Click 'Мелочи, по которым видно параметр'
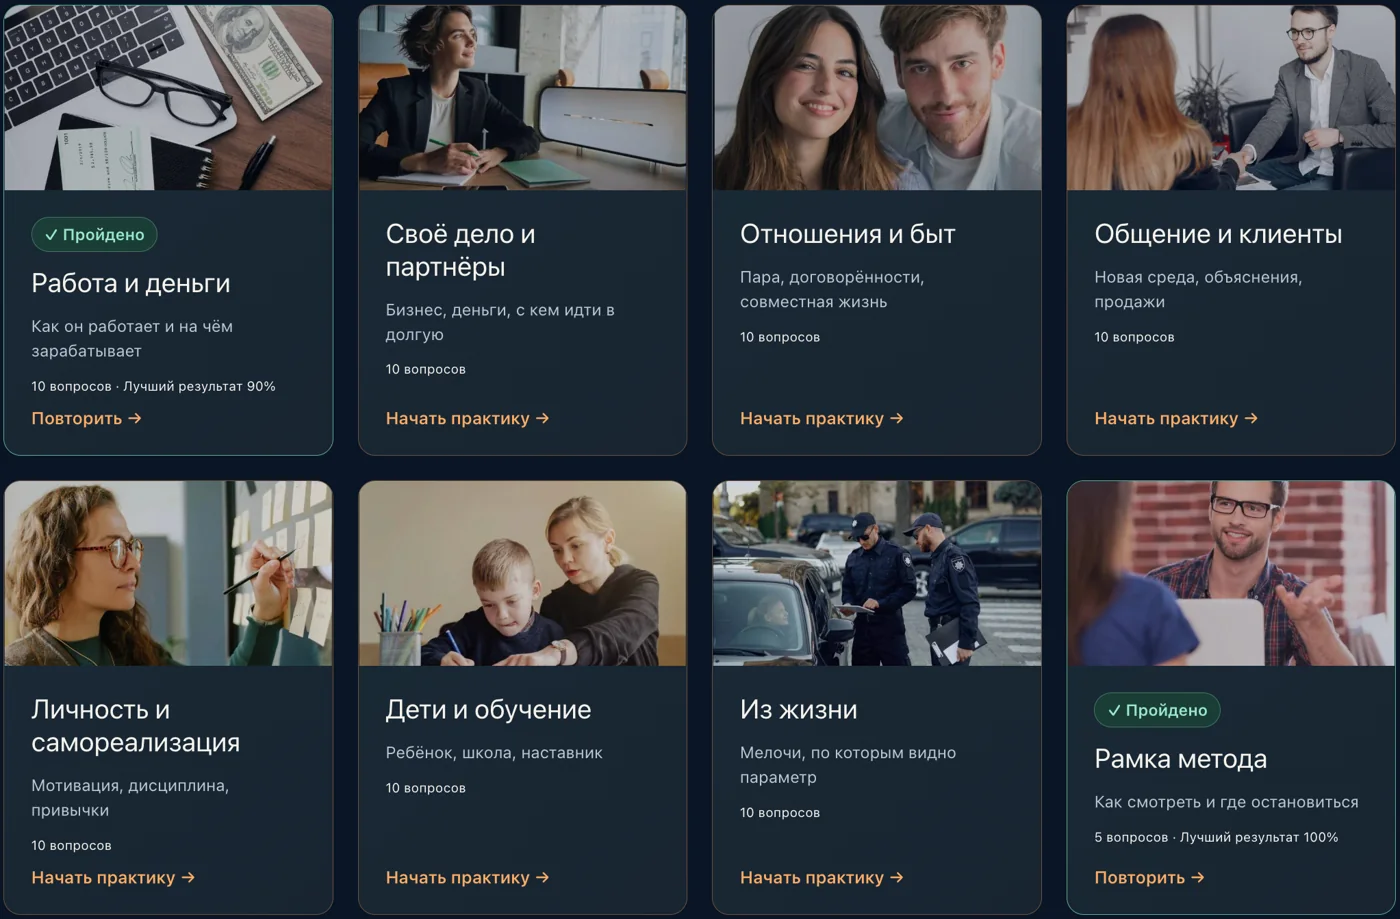 point(848,765)
